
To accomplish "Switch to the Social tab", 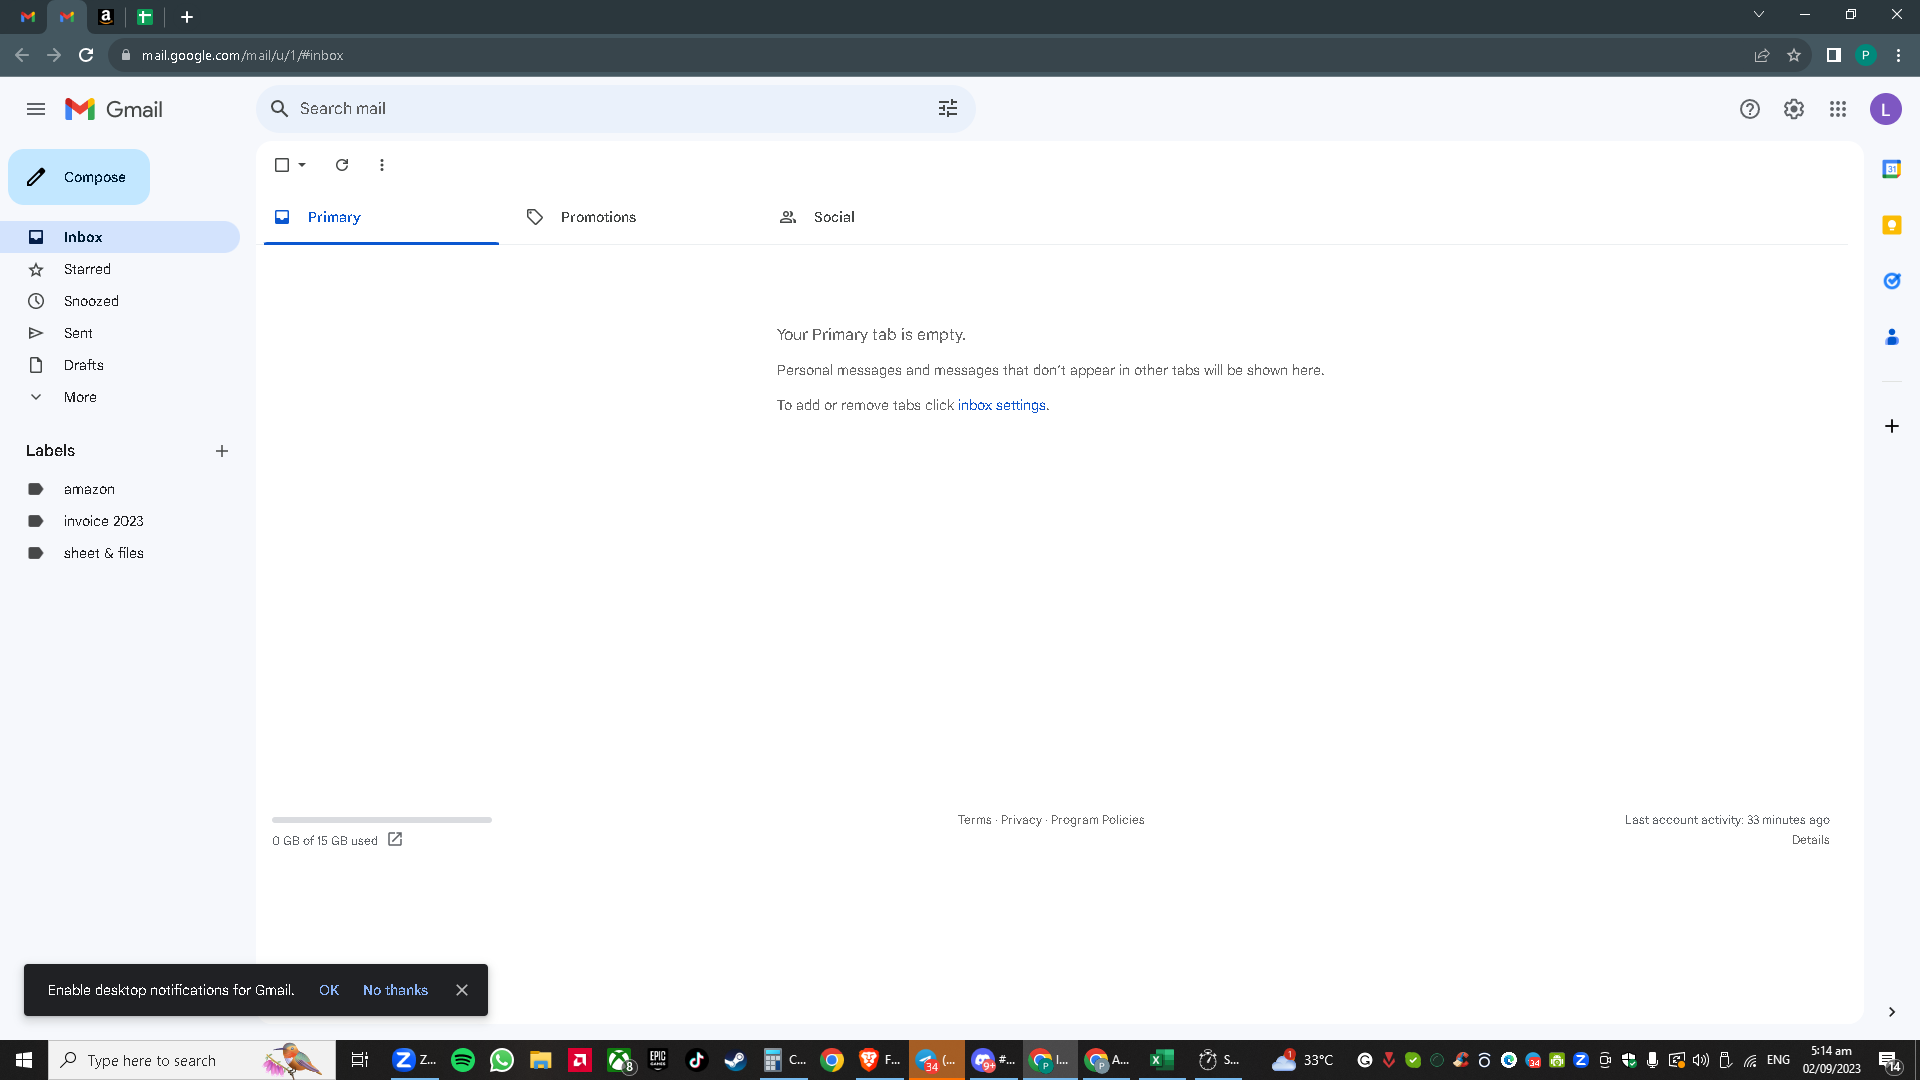I will coord(887,217).
